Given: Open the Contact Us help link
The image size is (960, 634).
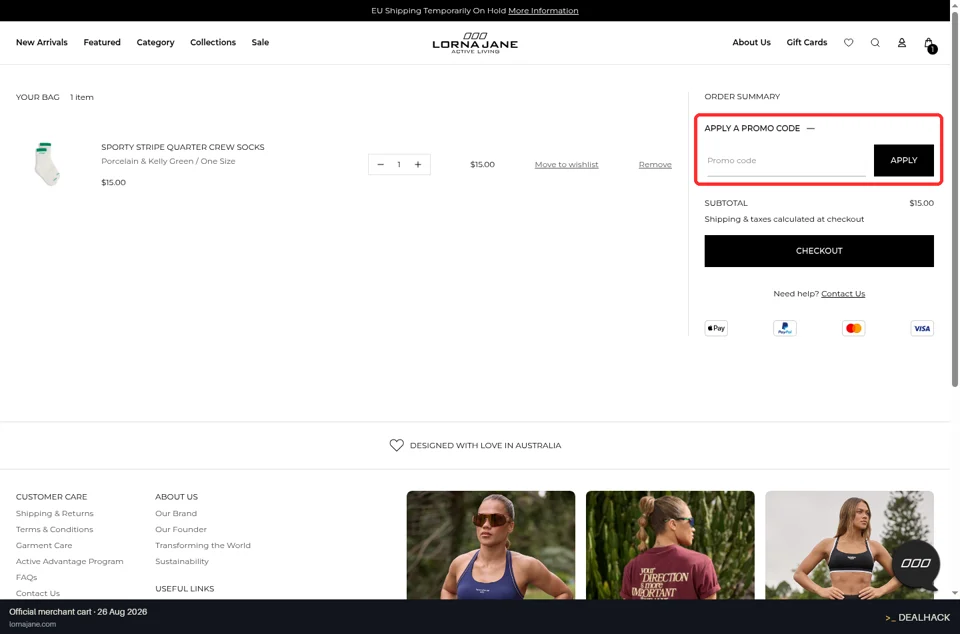Looking at the screenshot, I should [843, 294].
